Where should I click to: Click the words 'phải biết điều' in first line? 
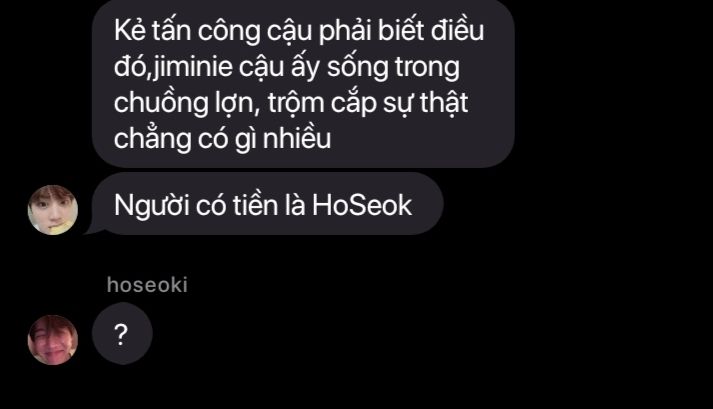(402, 31)
